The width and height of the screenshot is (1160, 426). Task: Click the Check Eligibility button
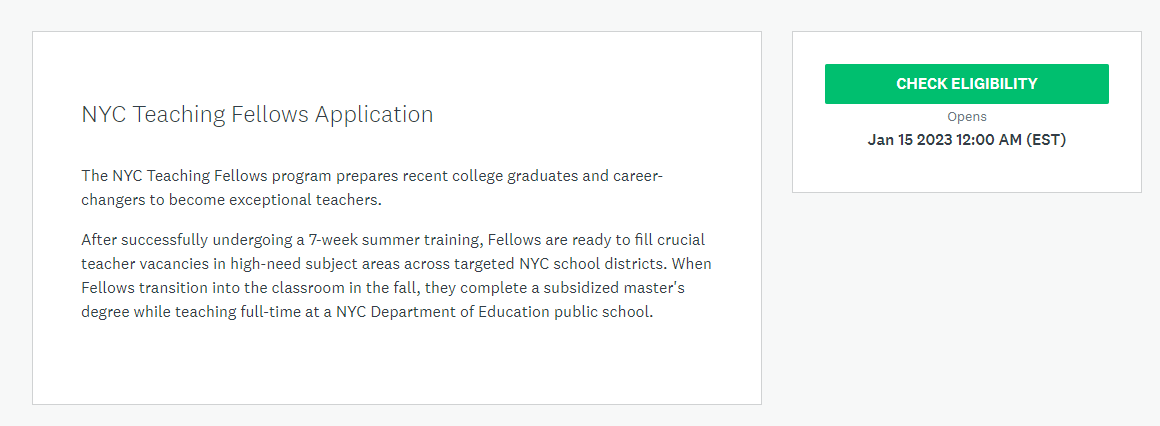click(x=966, y=84)
